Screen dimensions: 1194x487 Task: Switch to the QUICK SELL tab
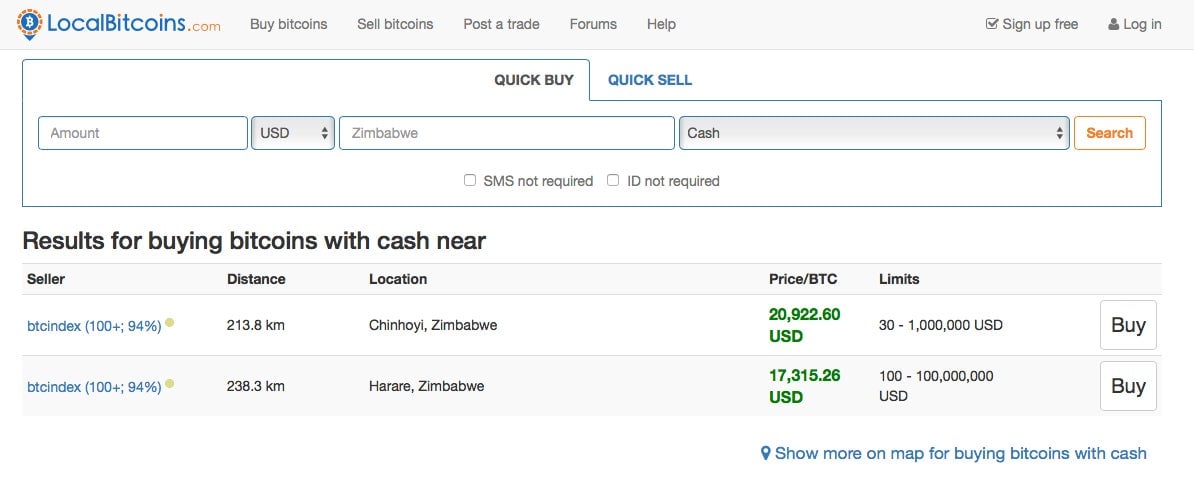click(650, 80)
